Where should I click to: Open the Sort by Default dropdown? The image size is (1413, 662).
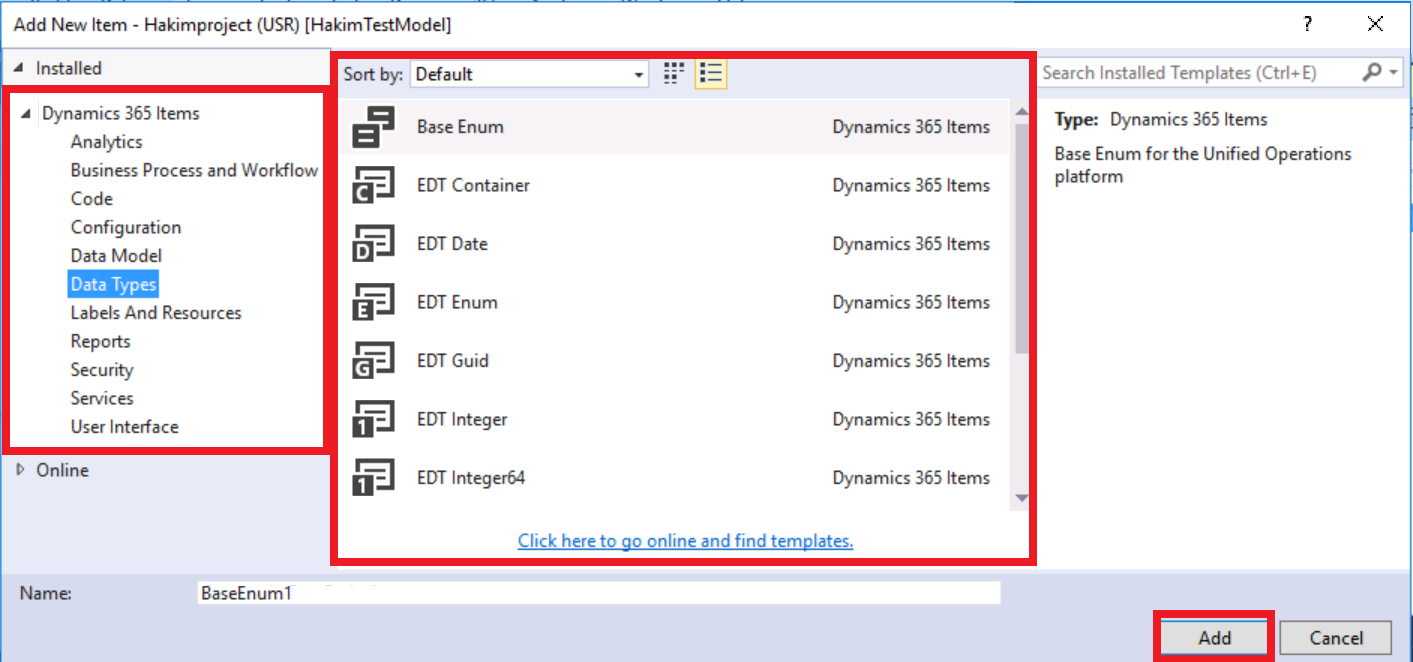(x=529, y=74)
